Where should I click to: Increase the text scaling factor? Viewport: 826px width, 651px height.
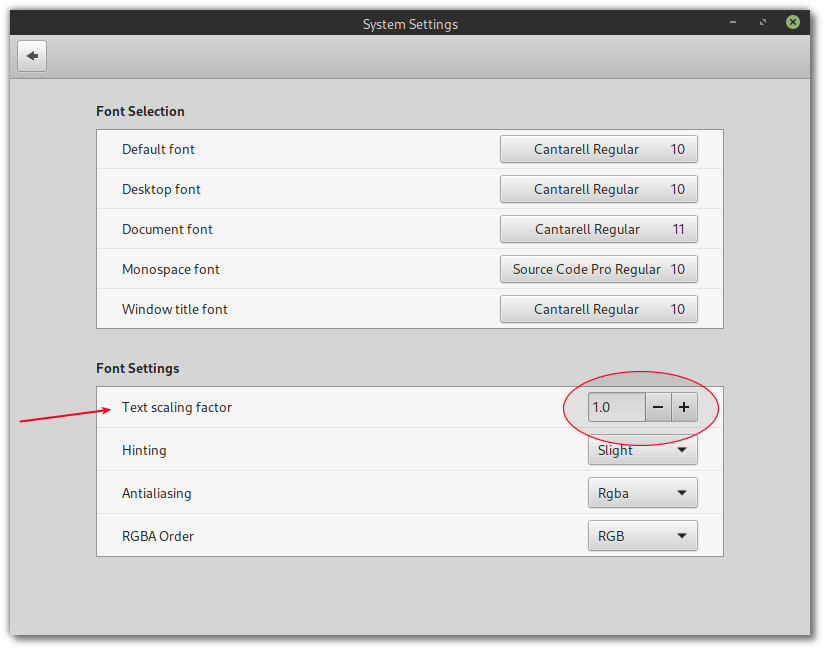(683, 407)
